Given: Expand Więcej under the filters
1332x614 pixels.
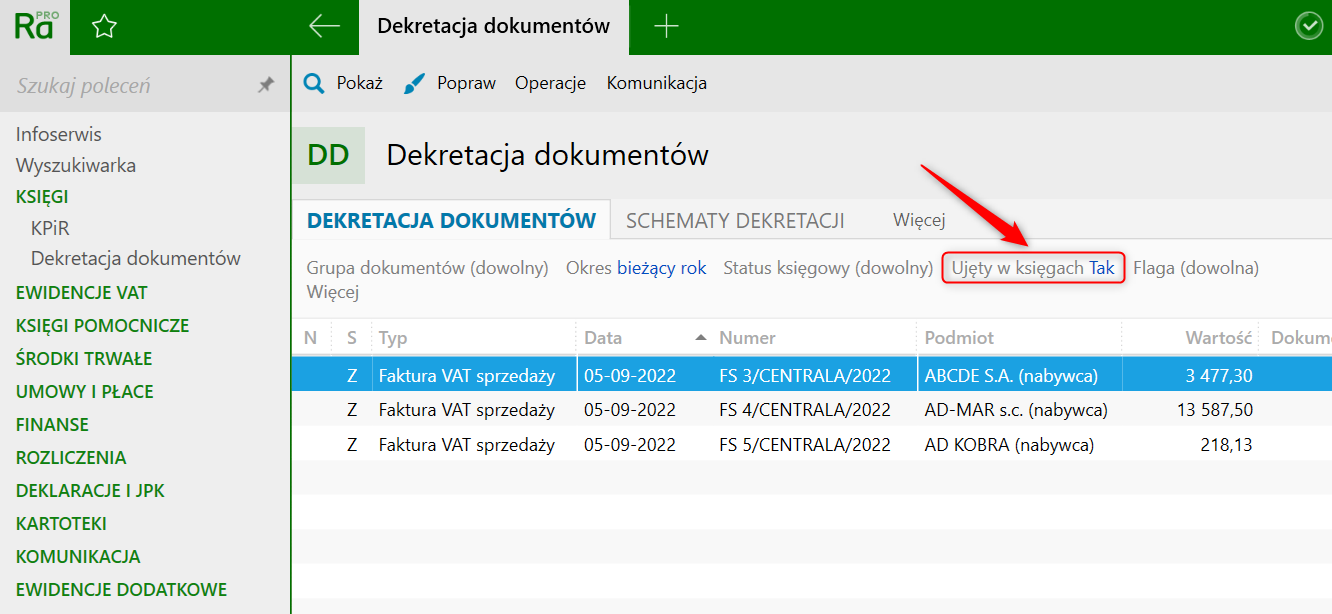Looking at the screenshot, I should pyautogui.click(x=333, y=292).
